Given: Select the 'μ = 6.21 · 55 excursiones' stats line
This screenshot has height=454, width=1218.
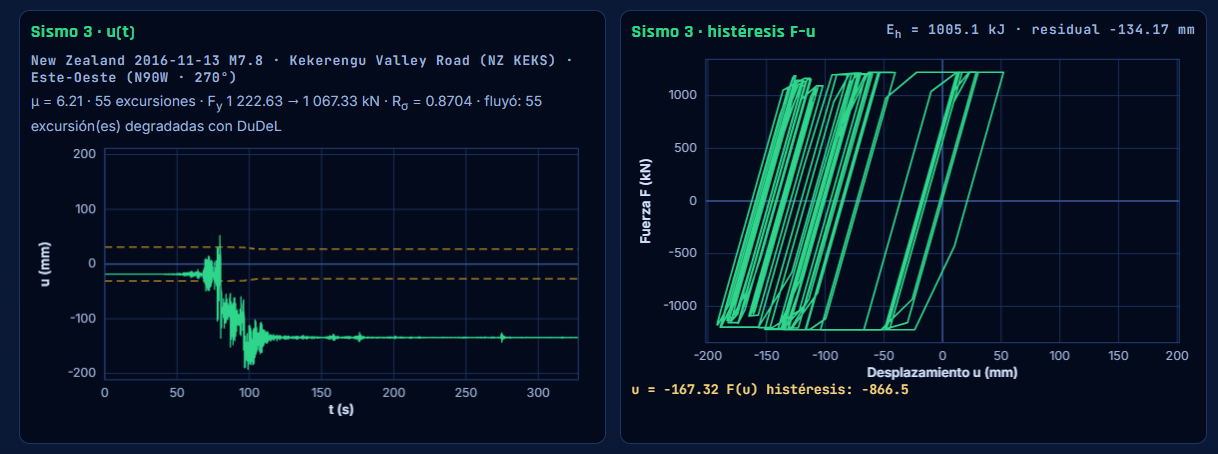Looking at the screenshot, I should click(286, 101).
